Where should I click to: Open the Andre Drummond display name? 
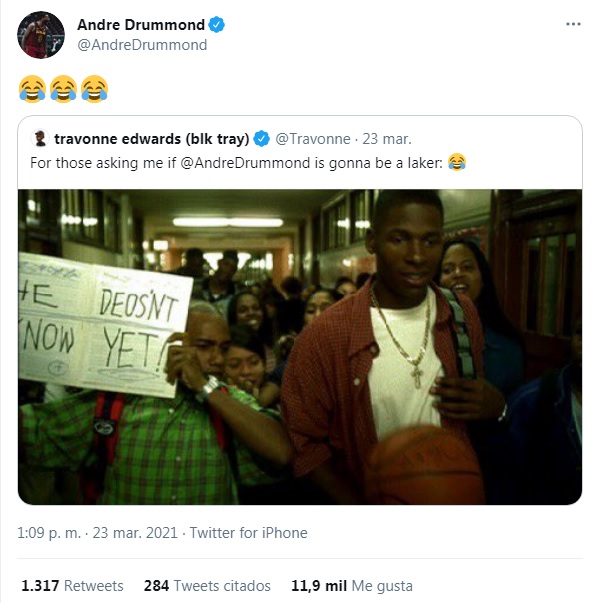[141, 25]
